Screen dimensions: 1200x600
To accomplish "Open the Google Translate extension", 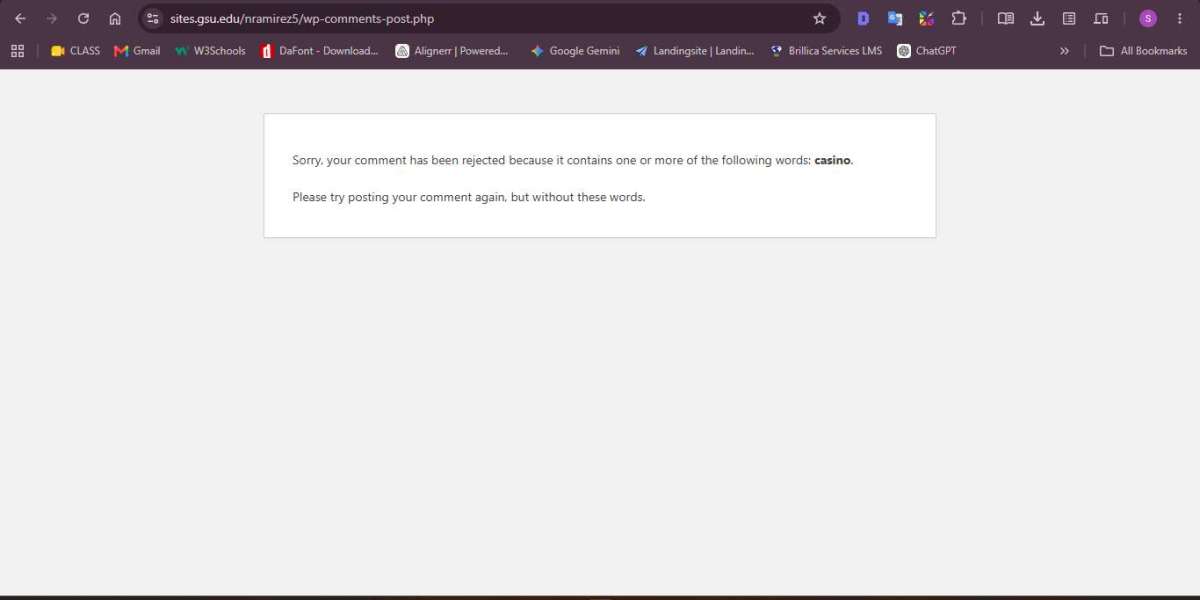I will click(x=895, y=18).
